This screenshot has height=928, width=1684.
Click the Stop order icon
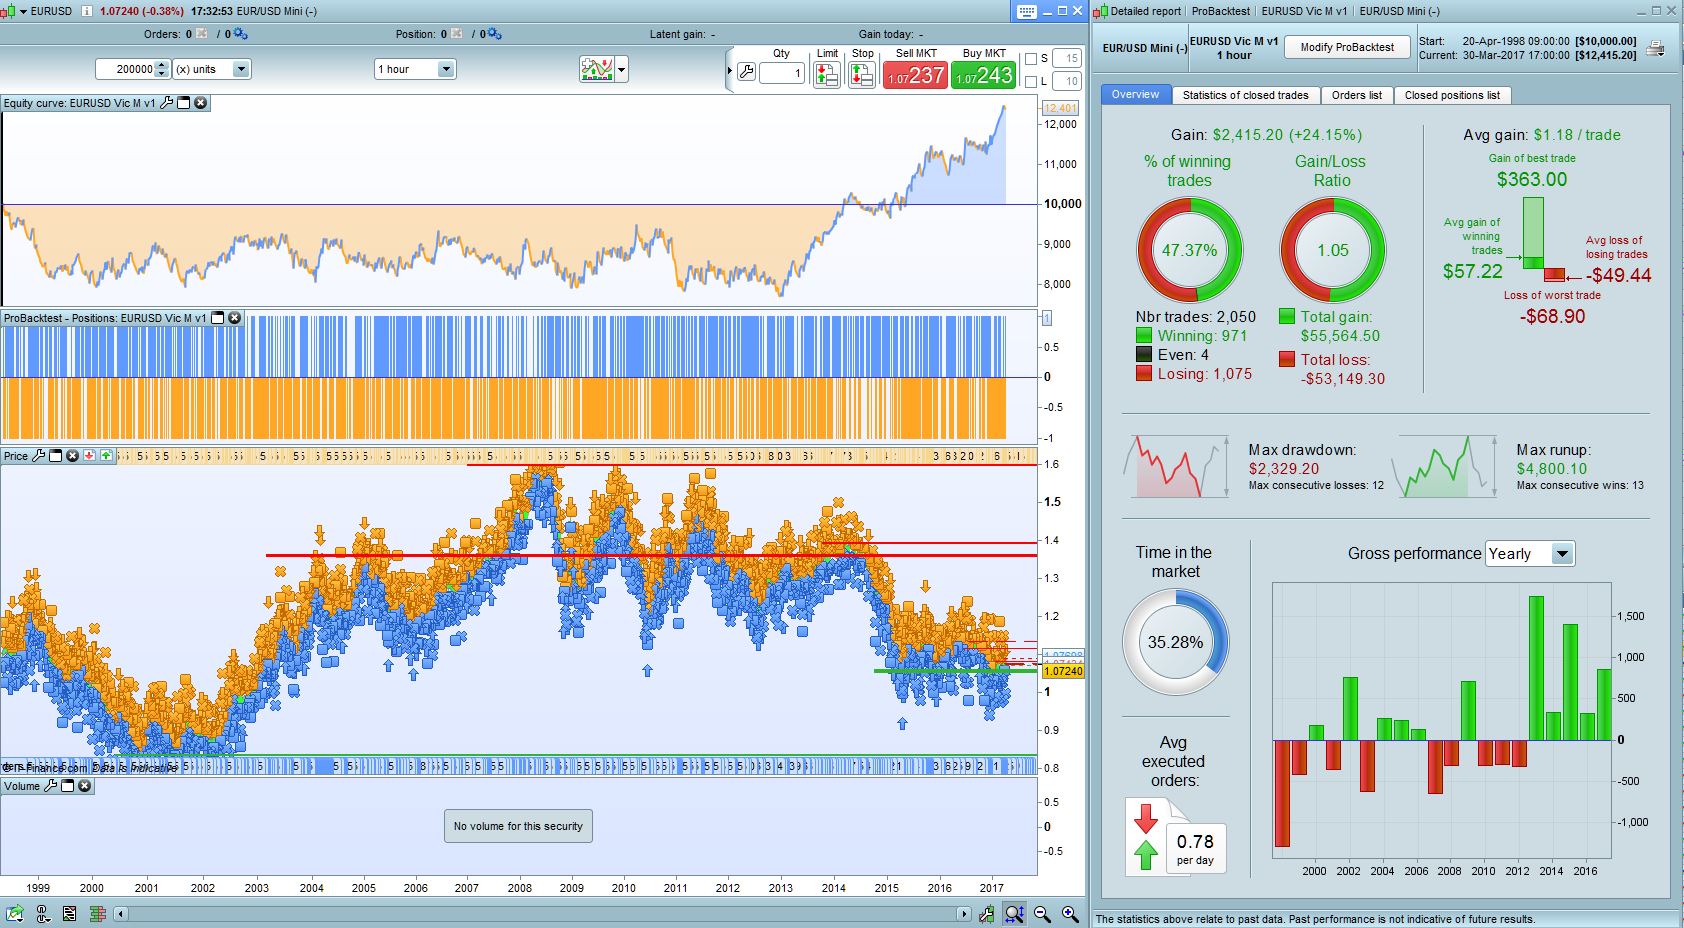click(x=861, y=75)
